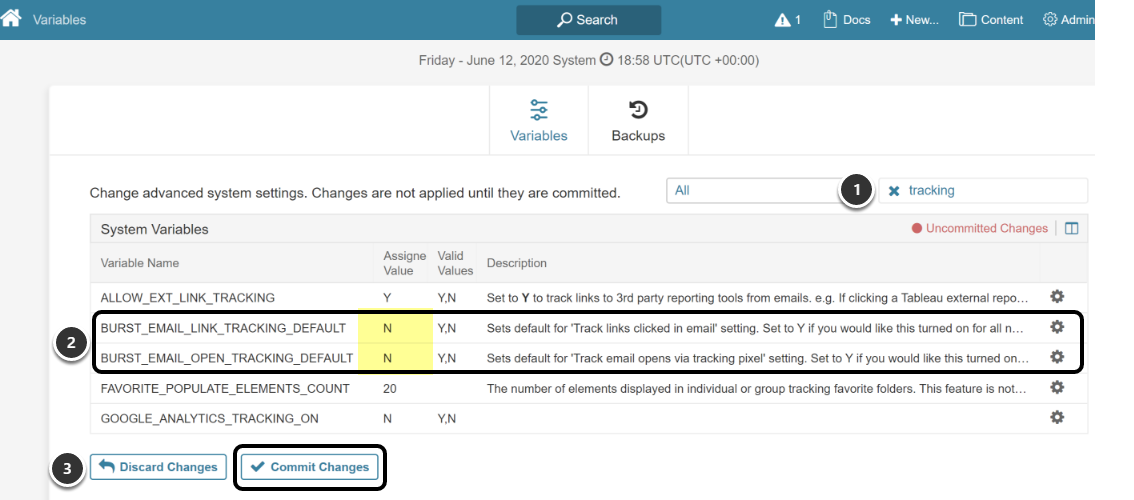
Task: Click gear icon for FAVORITE_POPULATE_ELEMENTS_COUNT row
Action: coord(1057,387)
